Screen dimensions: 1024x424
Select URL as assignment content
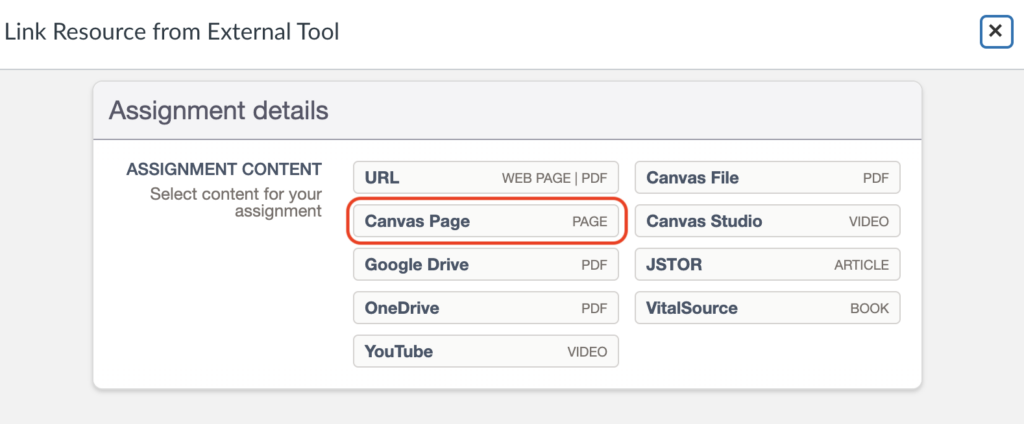click(x=486, y=178)
